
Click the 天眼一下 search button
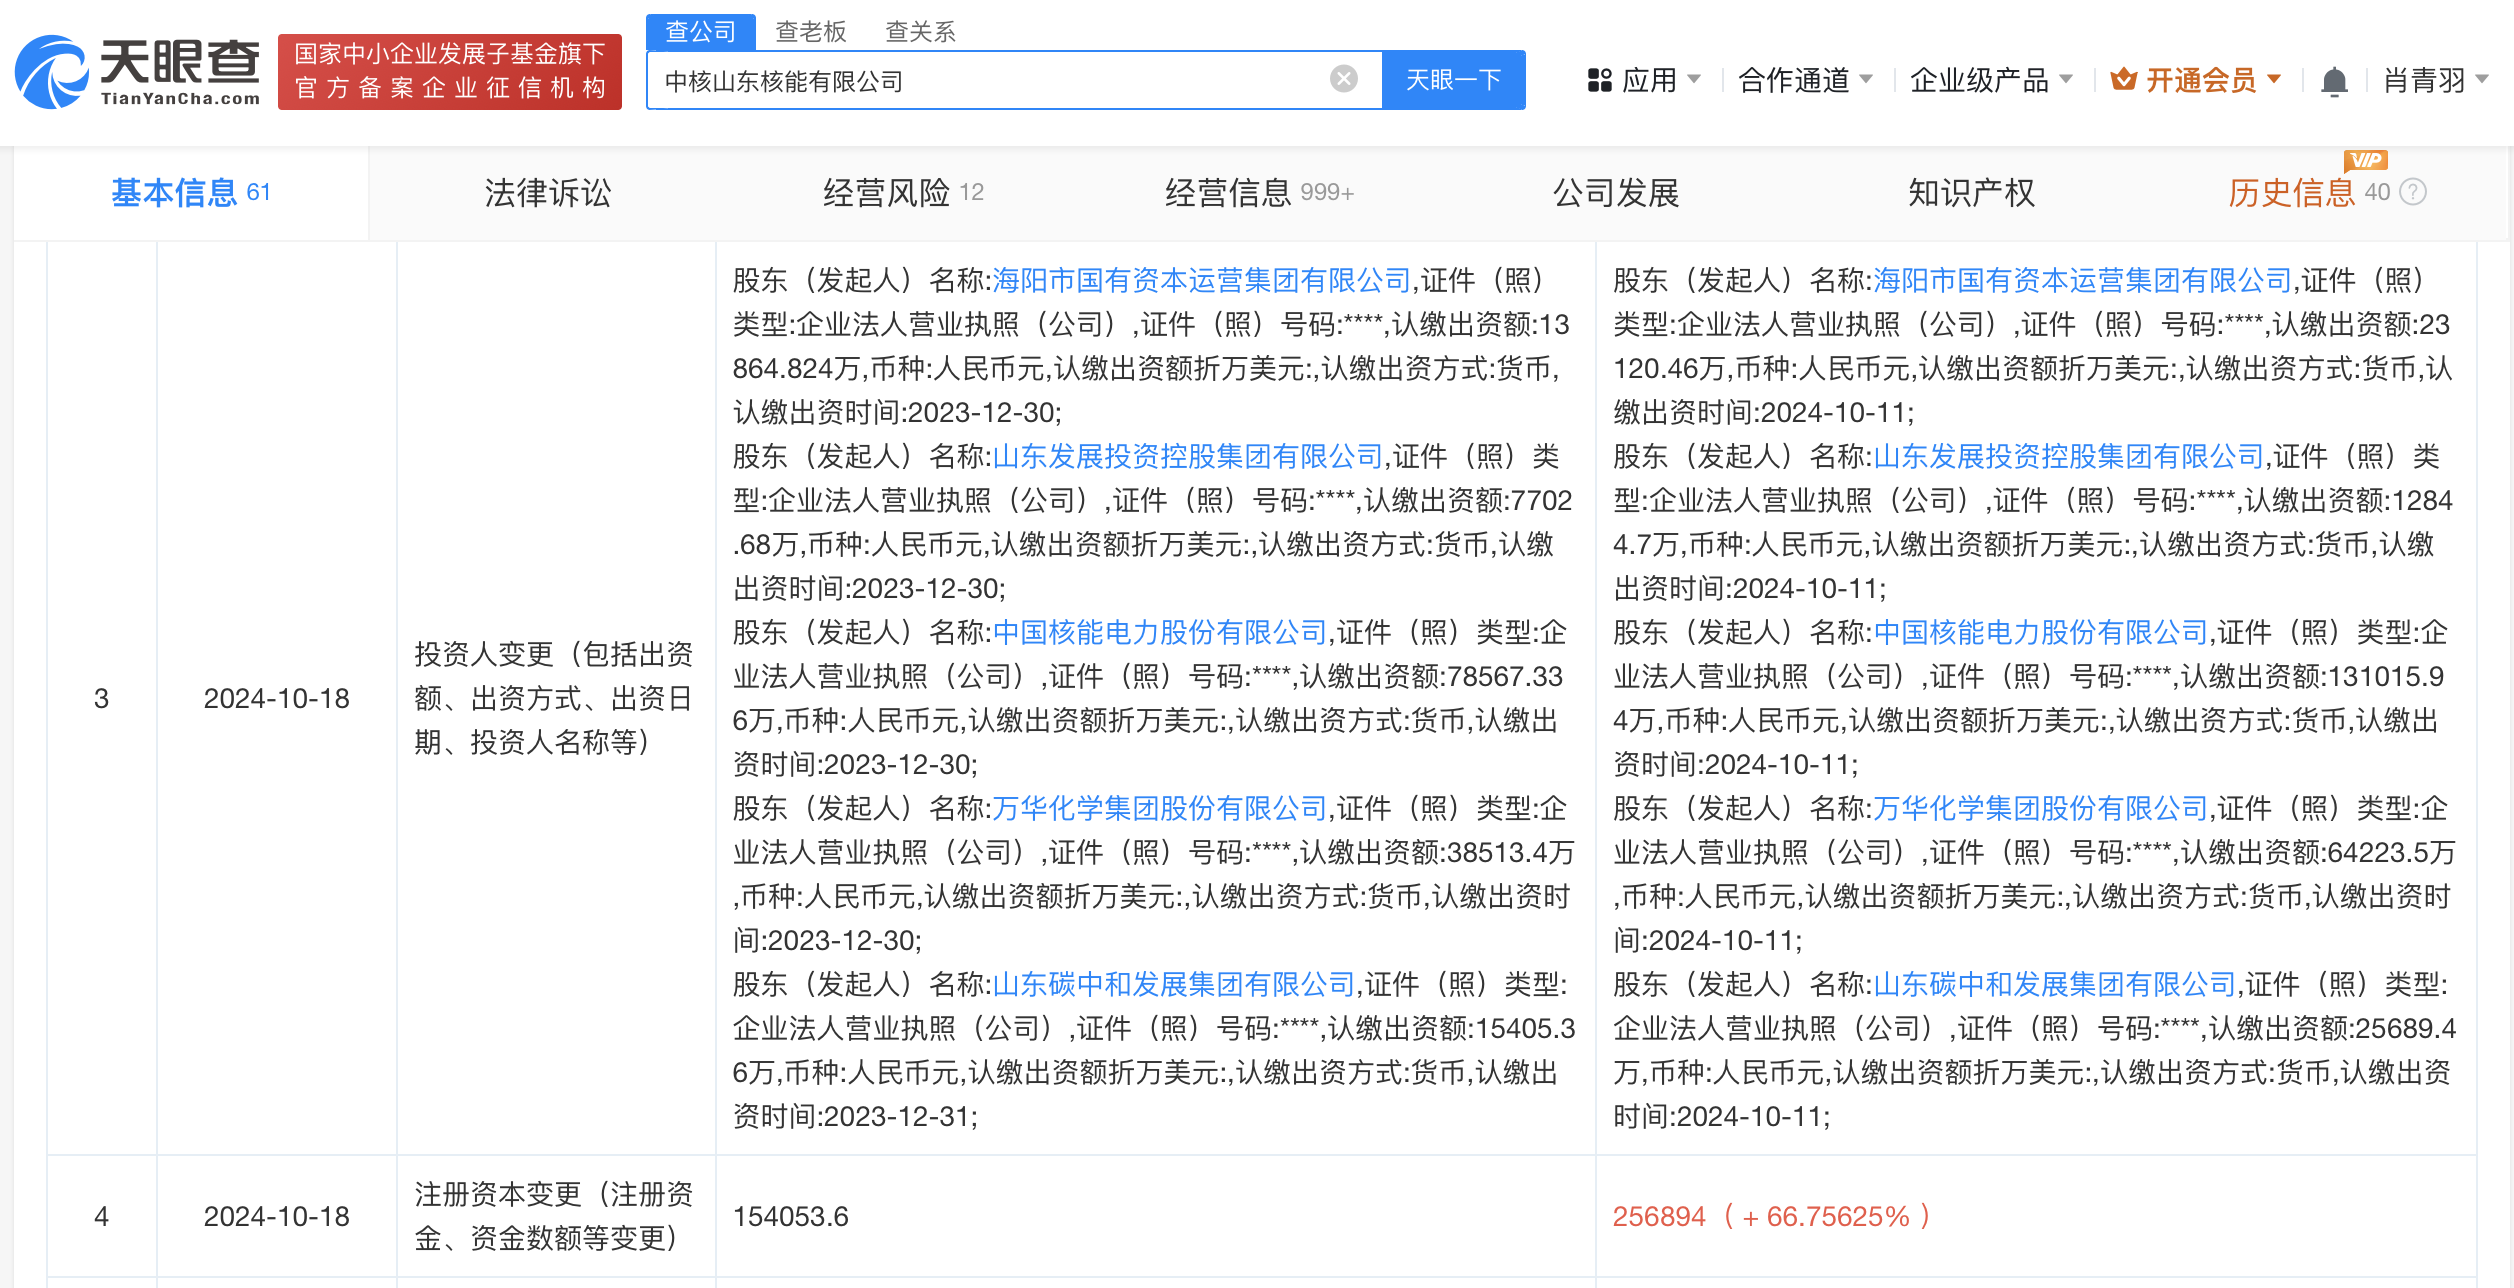pyautogui.click(x=1454, y=80)
